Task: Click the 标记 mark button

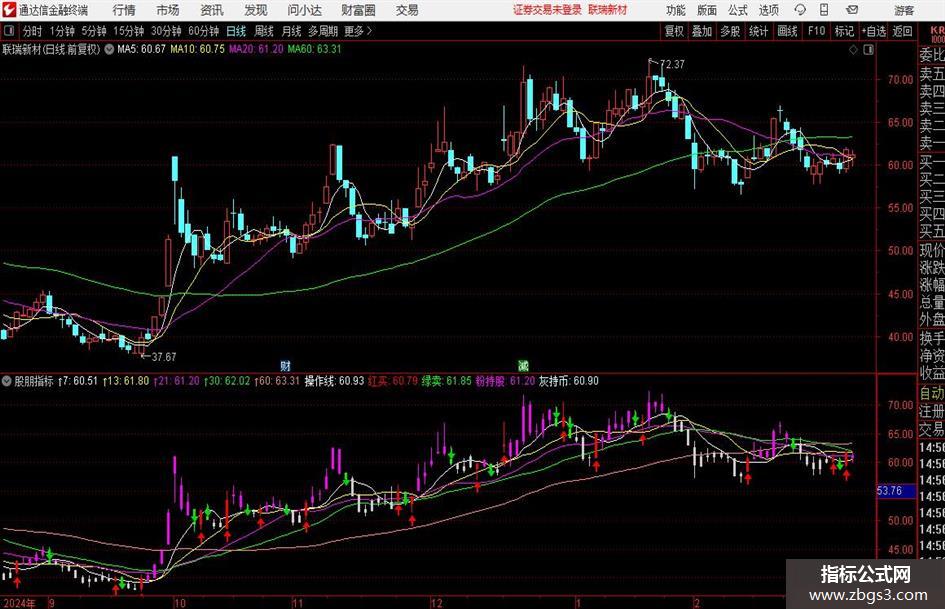Action: [844, 31]
